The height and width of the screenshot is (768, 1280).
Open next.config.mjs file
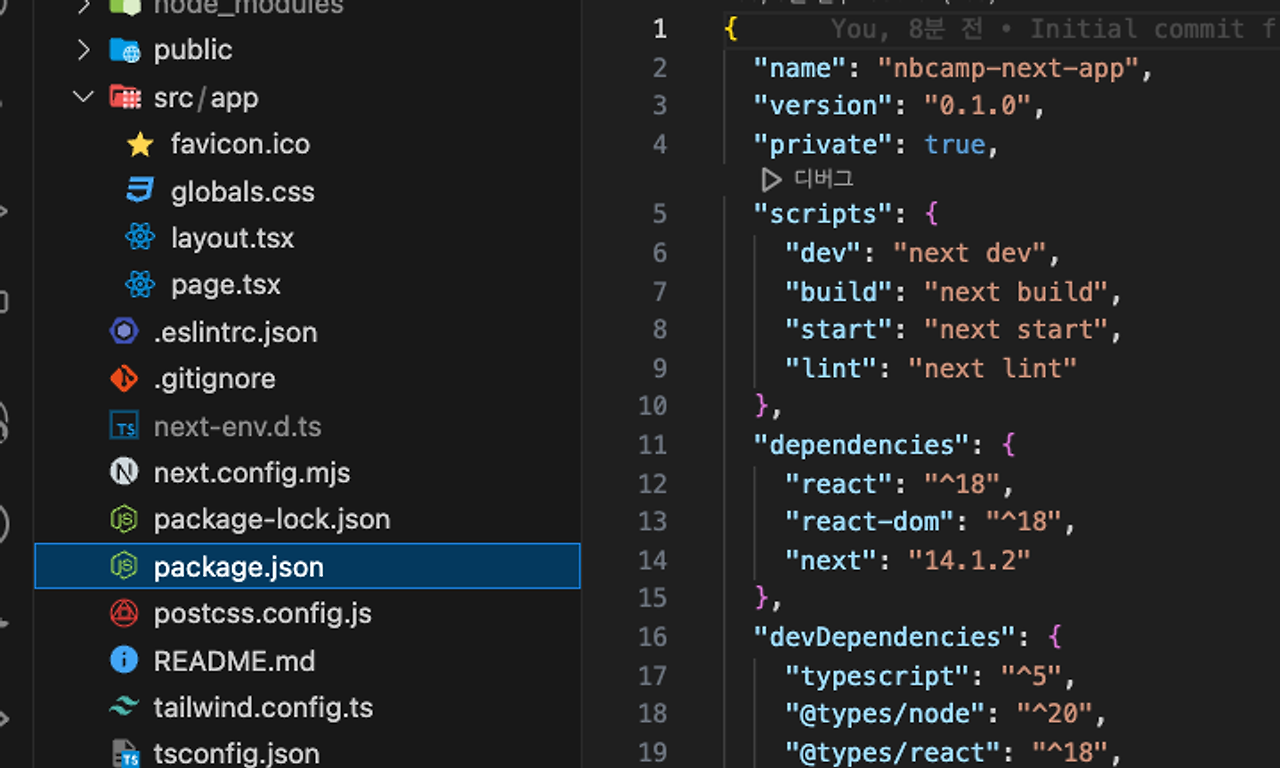252,472
